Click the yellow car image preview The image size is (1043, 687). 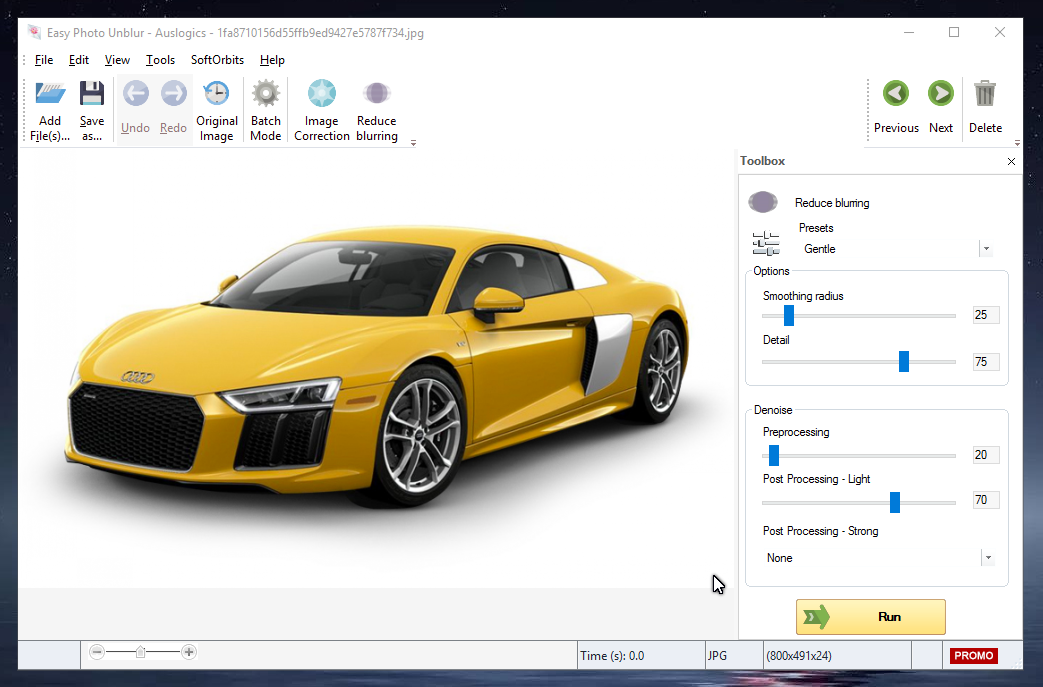[x=378, y=366]
